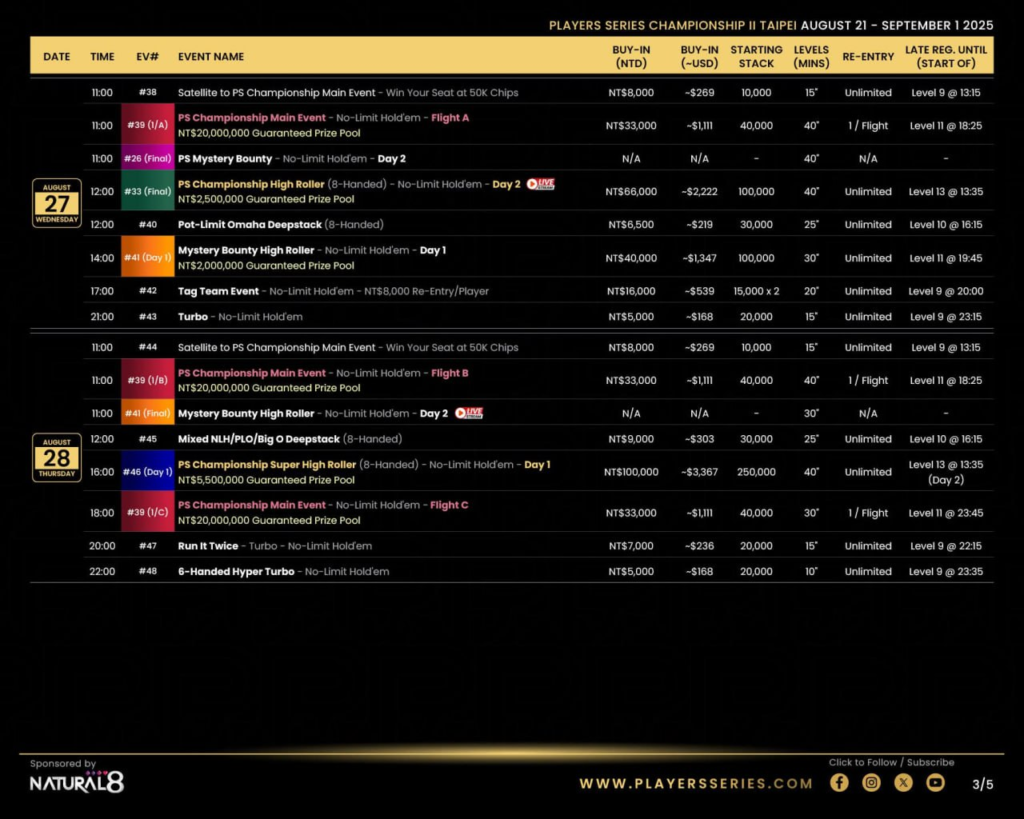Click the Click to Follow / Subscribe text
Image resolution: width=1024 pixels, height=819 pixels.
[889, 762]
